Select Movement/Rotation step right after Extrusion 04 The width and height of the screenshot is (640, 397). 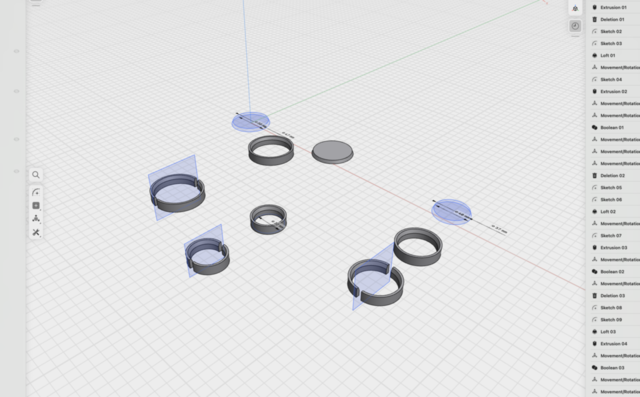tap(613, 356)
